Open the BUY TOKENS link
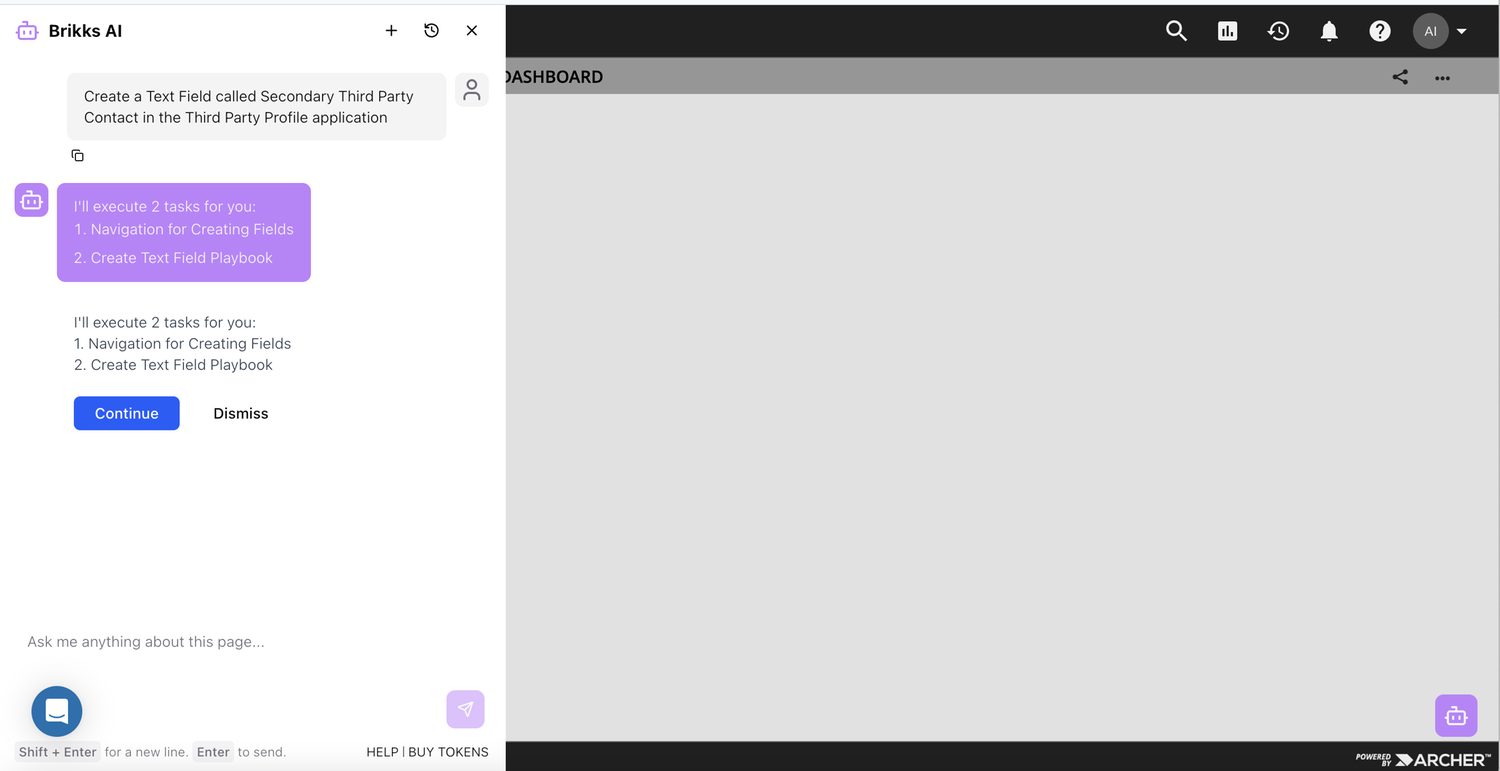The image size is (1500, 771). tap(448, 752)
